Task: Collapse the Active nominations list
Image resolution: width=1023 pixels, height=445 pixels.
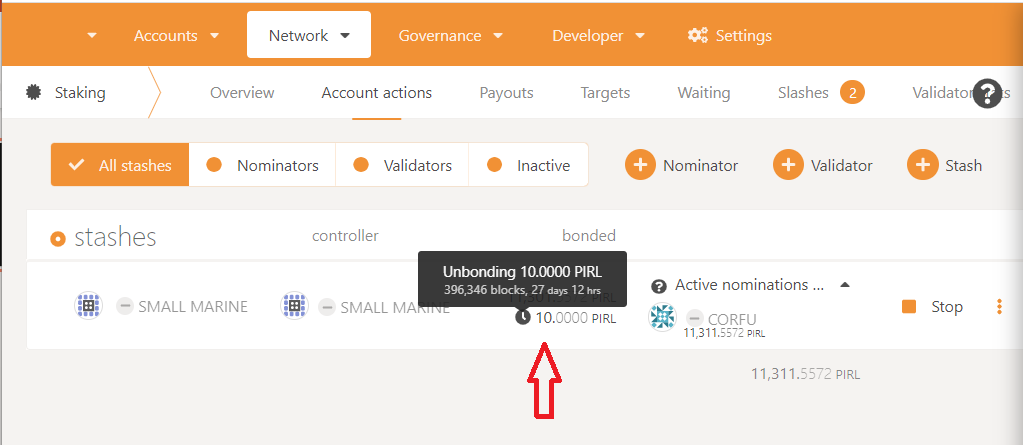Action: [x=845, y=285]
